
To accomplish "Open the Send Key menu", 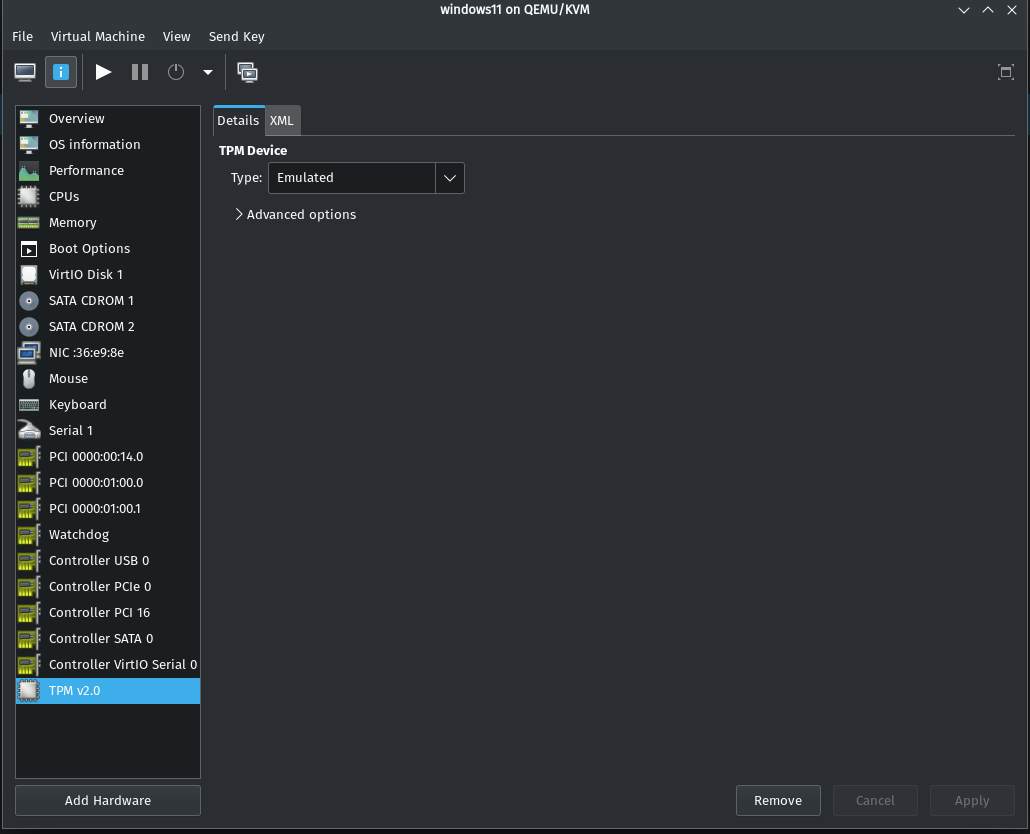I will pos(236,36).
